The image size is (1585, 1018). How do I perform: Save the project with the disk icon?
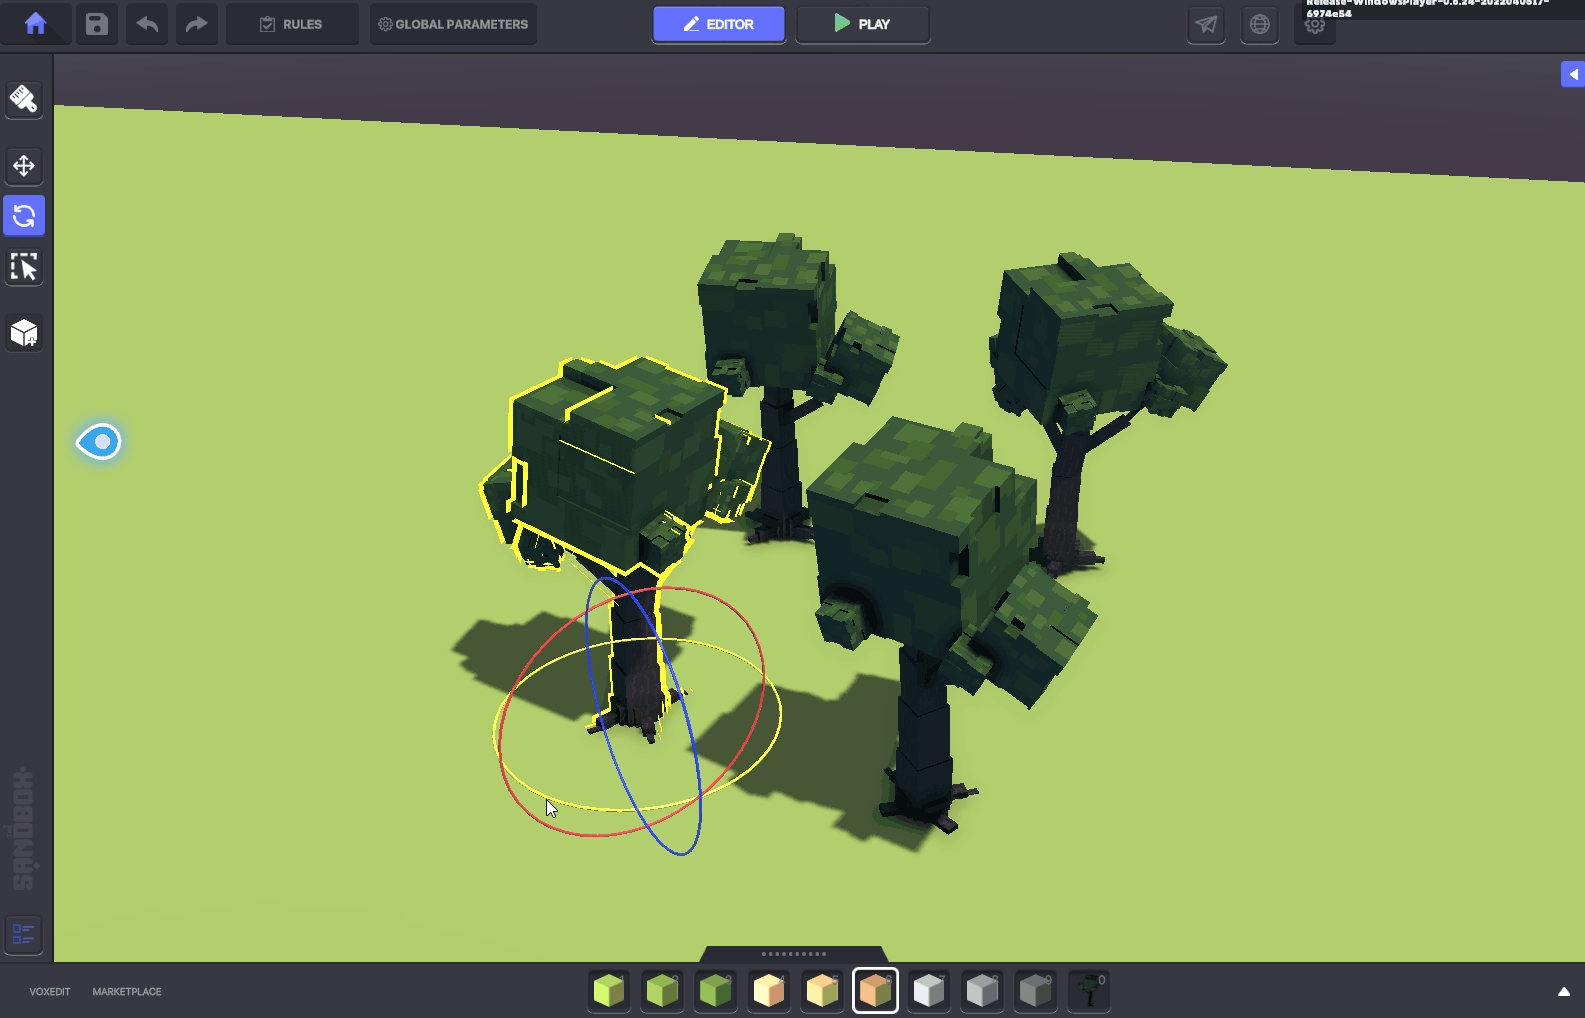point(97,24)
